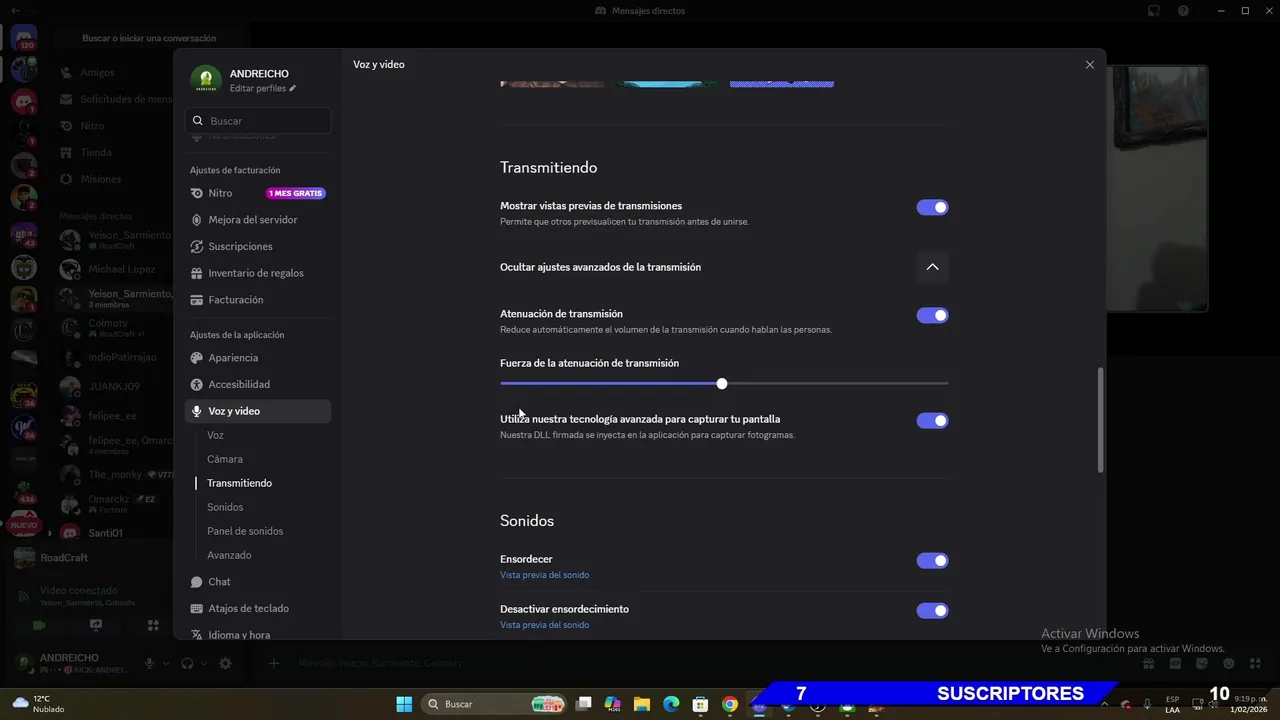
Task: Open the help icon in Discord title bar
Action: (x=1183, y=11)
